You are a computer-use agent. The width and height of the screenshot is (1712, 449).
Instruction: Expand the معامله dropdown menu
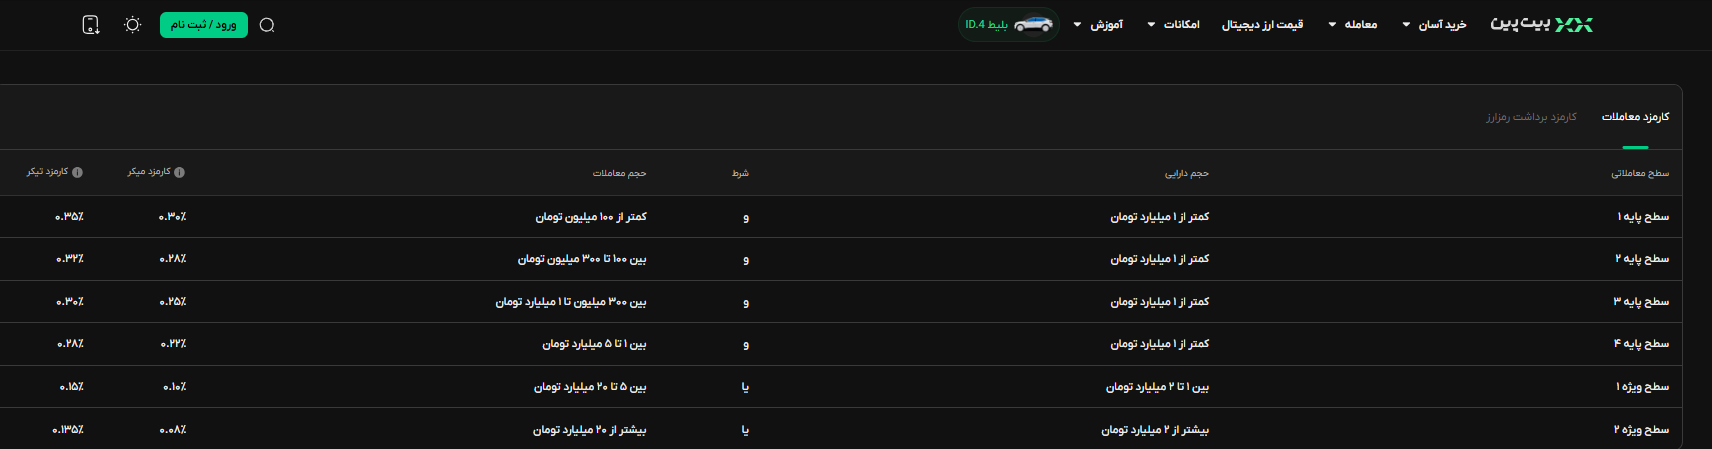1353,24
